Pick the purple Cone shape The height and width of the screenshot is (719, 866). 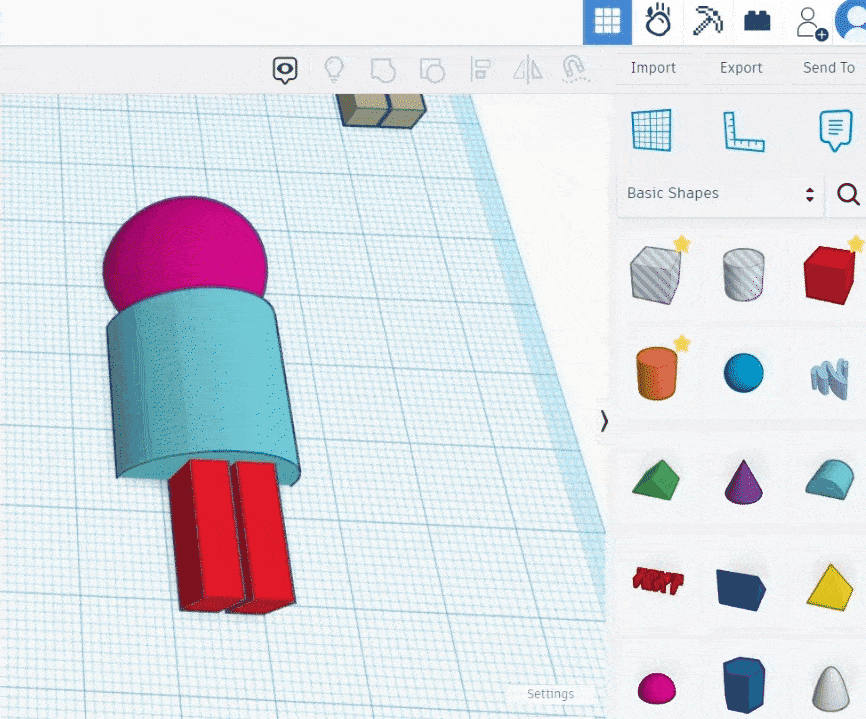(743, 482)
